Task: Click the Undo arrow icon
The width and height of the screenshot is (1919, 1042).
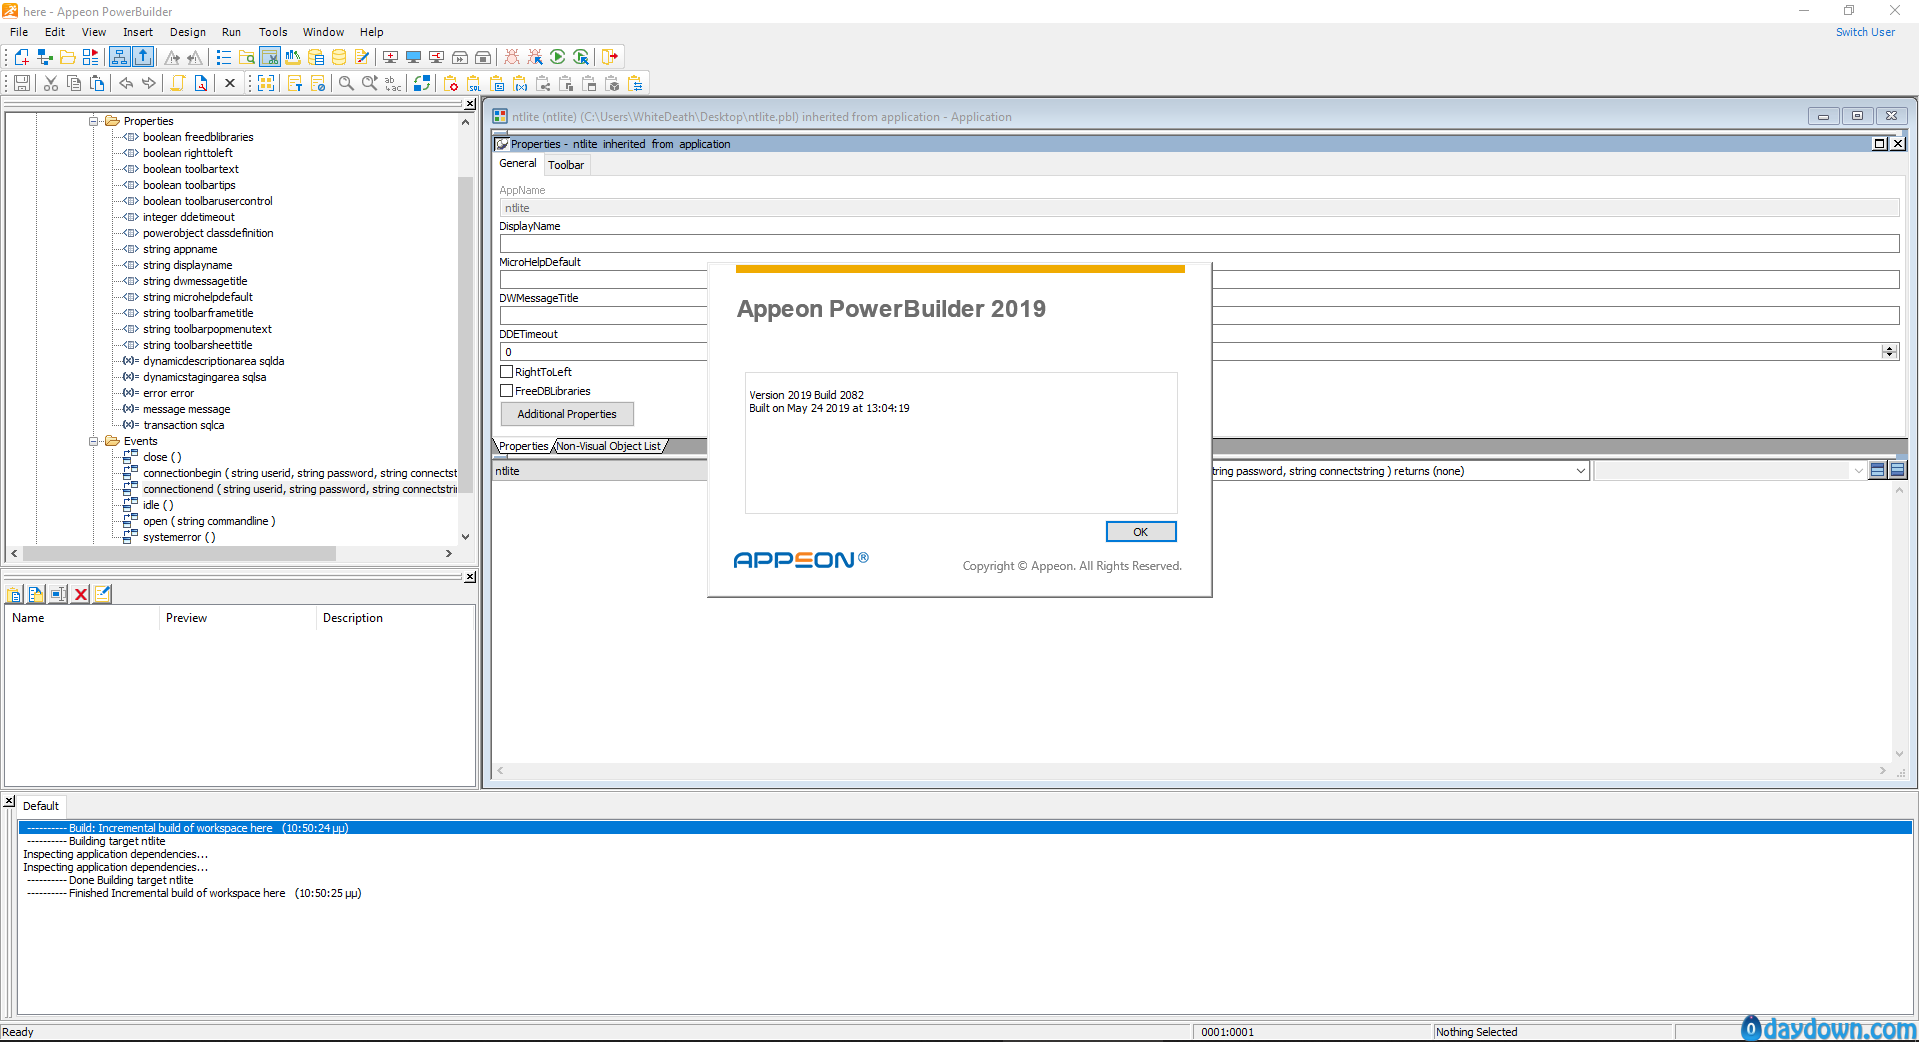Action: point(126,83)
